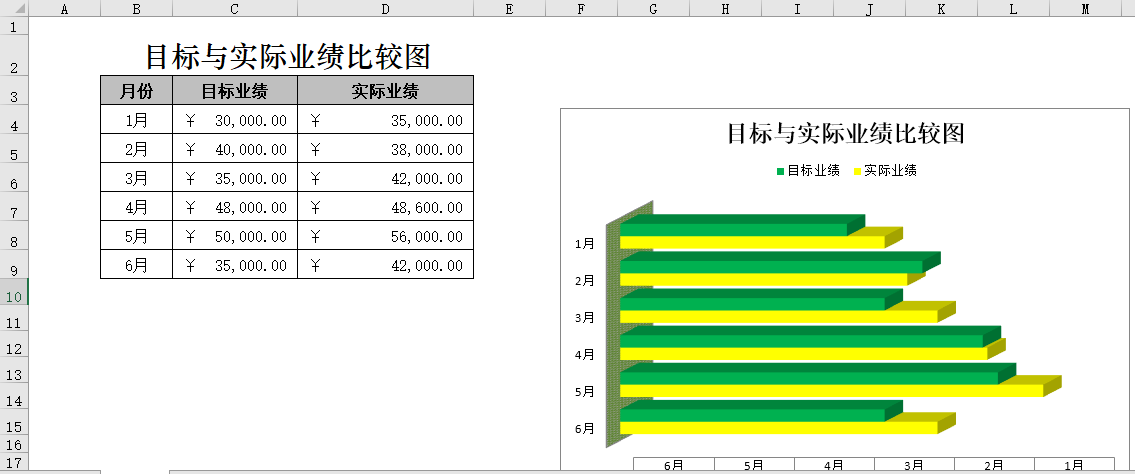The height and width of the screenshot is (474, 1135).
Task: Select the 实际业绩 table header cell
Action: (x=385, y=91)
